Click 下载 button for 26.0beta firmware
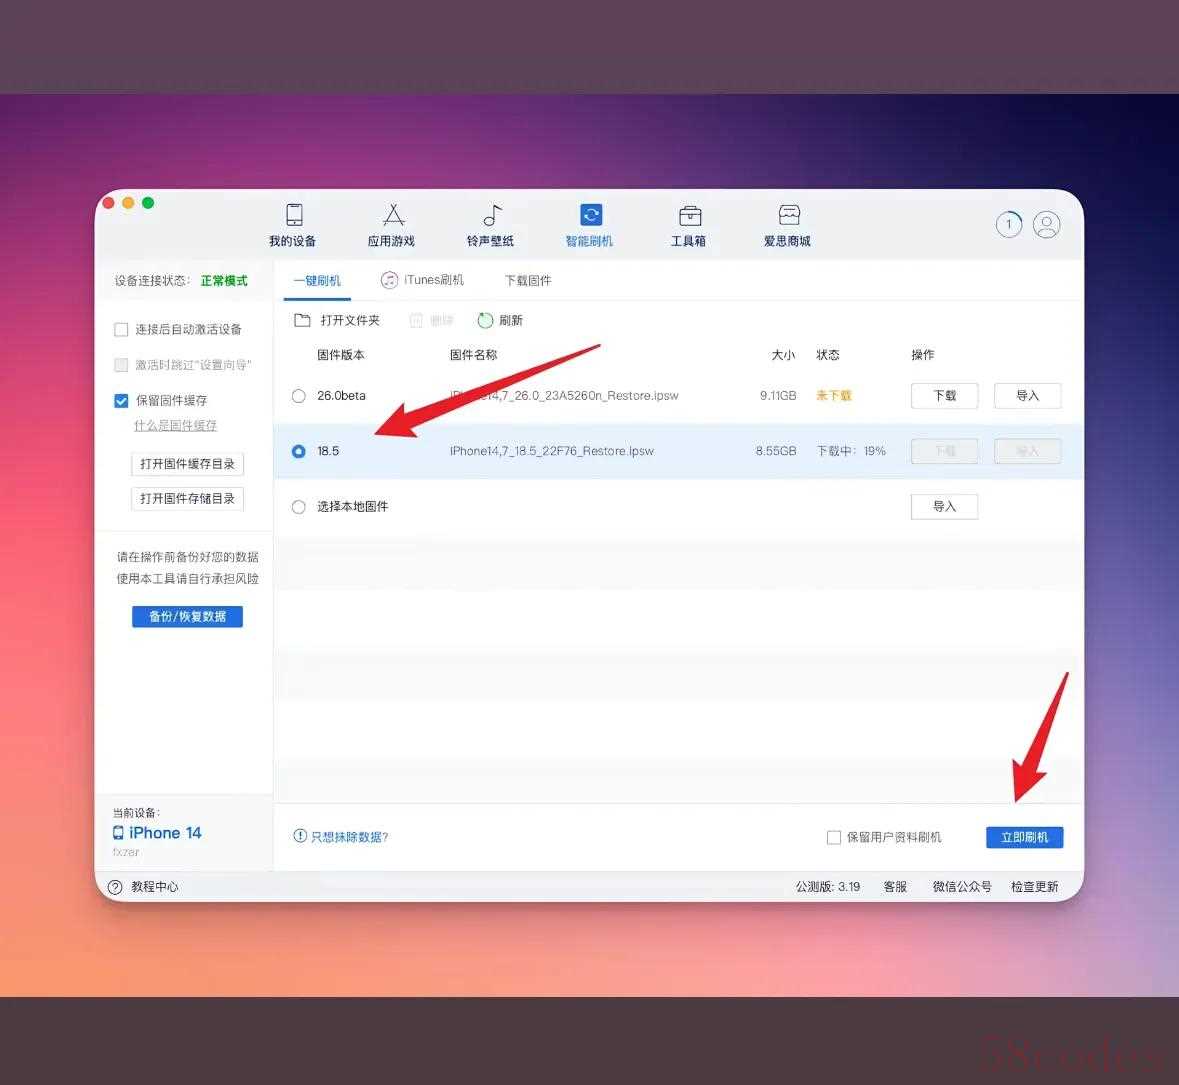1179x1085 pixels. pos(944,396)
